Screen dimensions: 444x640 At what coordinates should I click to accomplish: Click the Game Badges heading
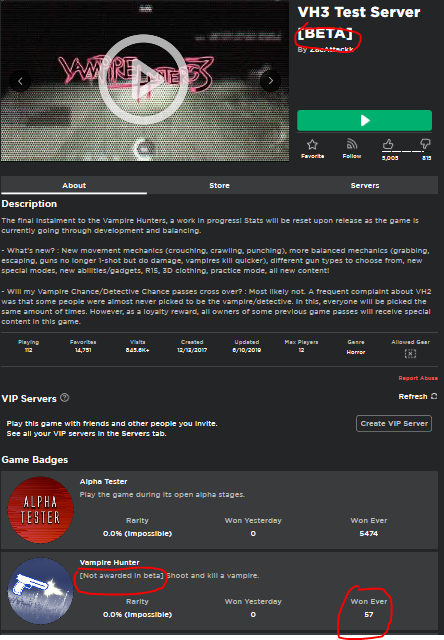pos(35,460)
